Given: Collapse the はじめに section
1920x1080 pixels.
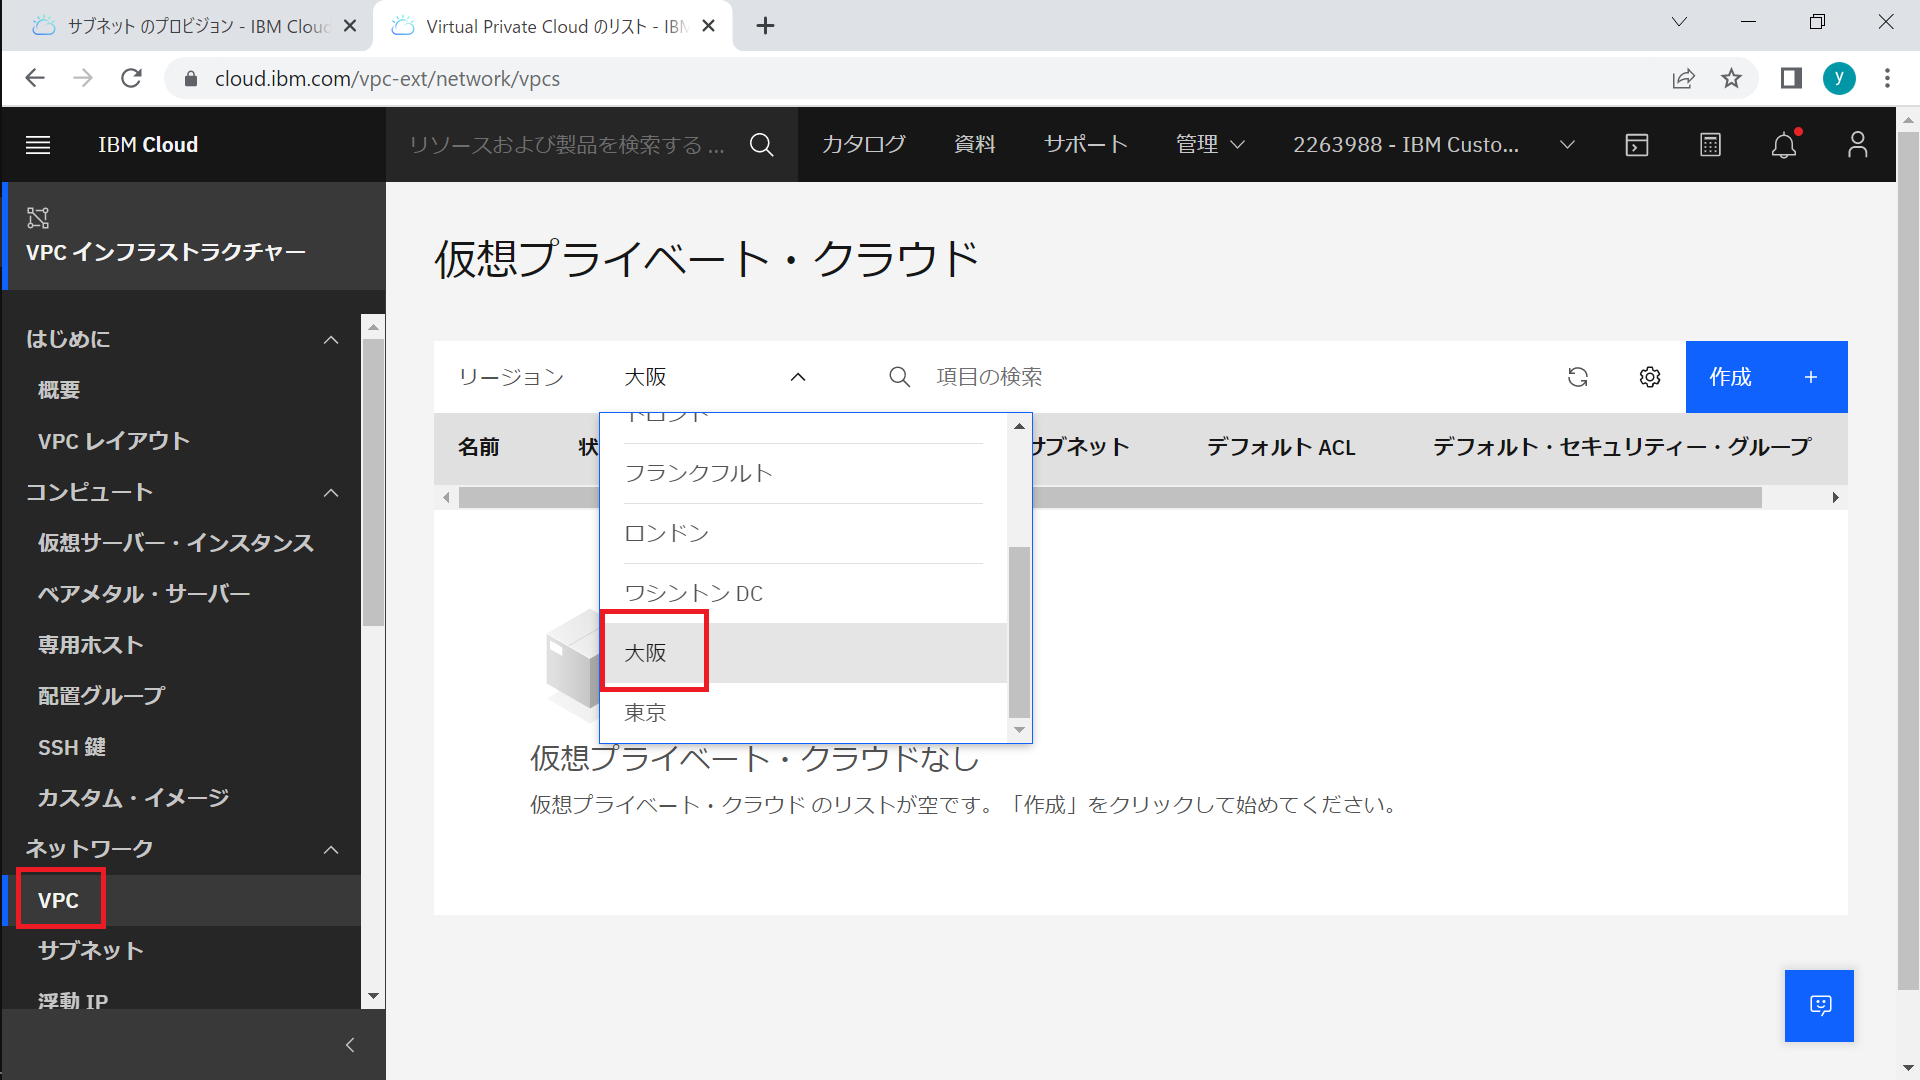Looking at the screenshot, I should coord(331,340).
